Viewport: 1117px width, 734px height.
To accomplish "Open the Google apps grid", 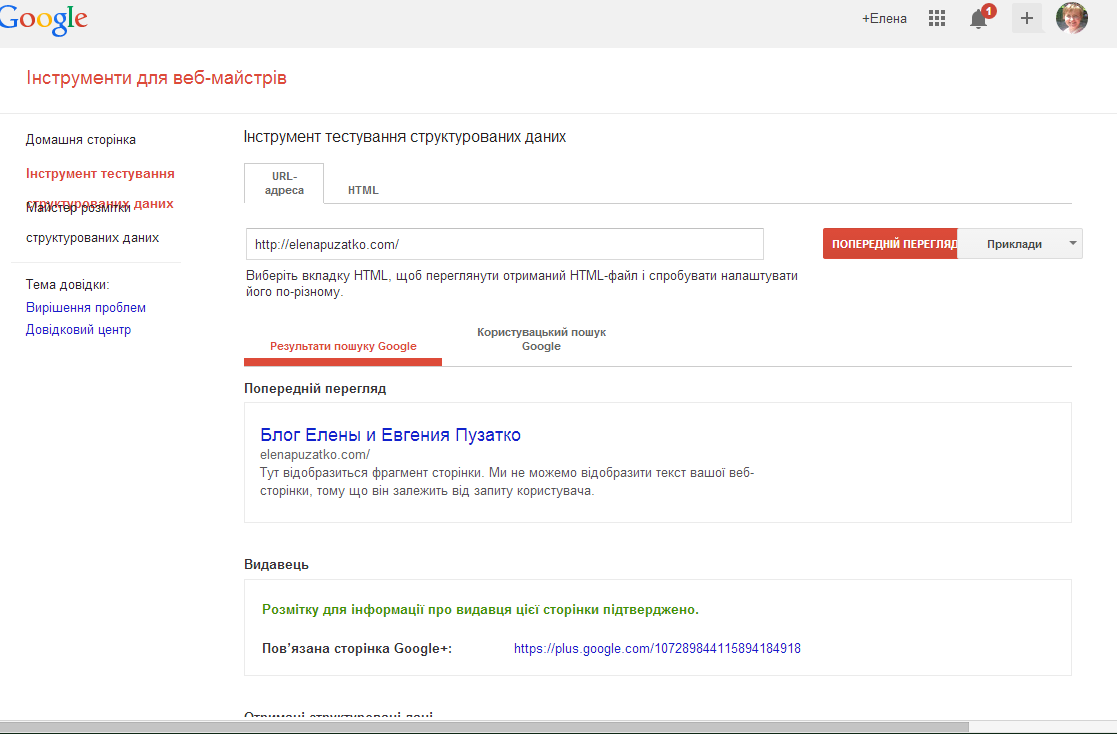I will click(937, 19).
